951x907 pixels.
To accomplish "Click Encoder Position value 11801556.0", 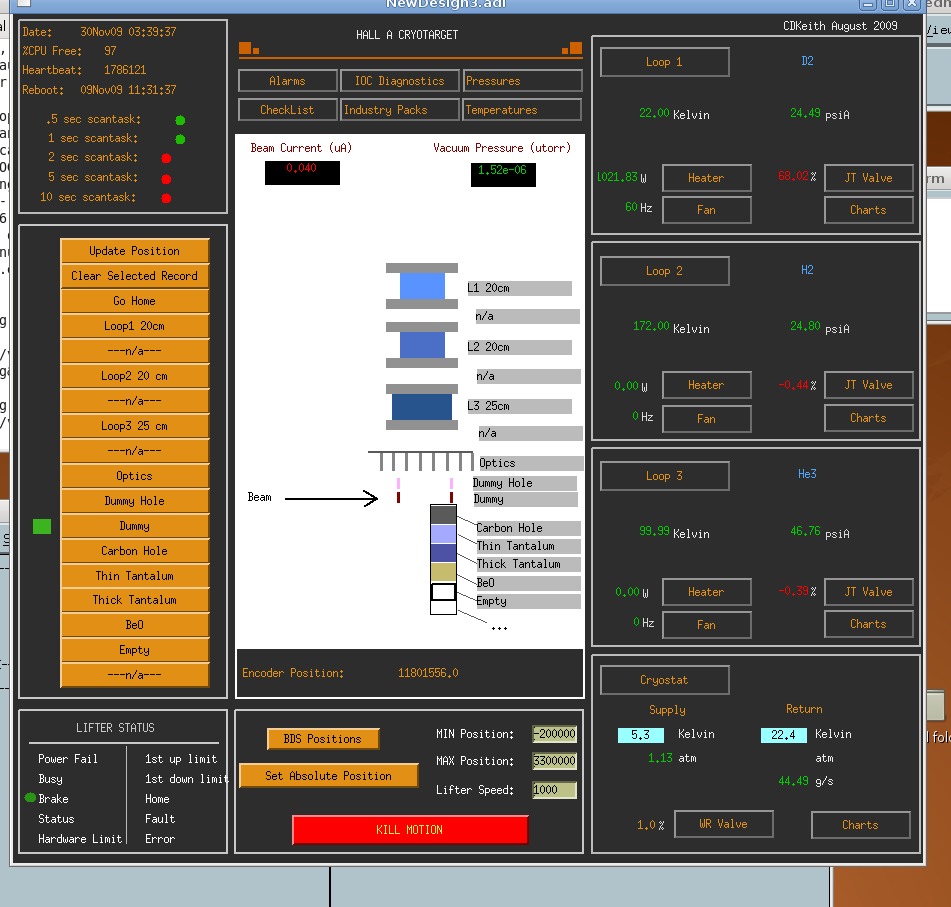I will [428, 673].
